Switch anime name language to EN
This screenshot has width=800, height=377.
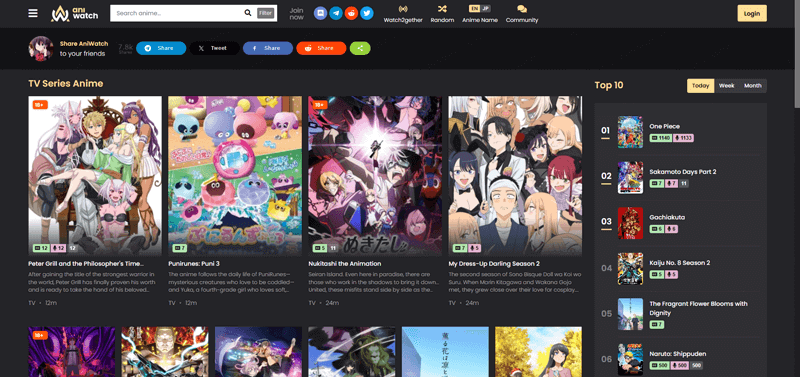474,8
